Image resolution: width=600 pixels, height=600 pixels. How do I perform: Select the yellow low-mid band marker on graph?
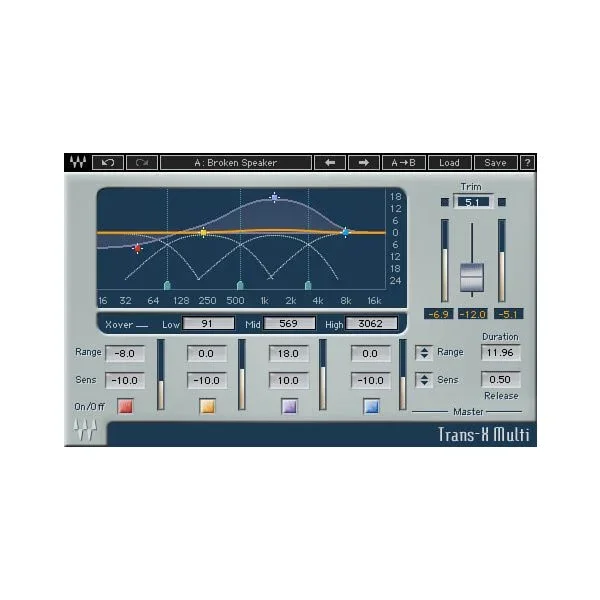coord(204,233)
